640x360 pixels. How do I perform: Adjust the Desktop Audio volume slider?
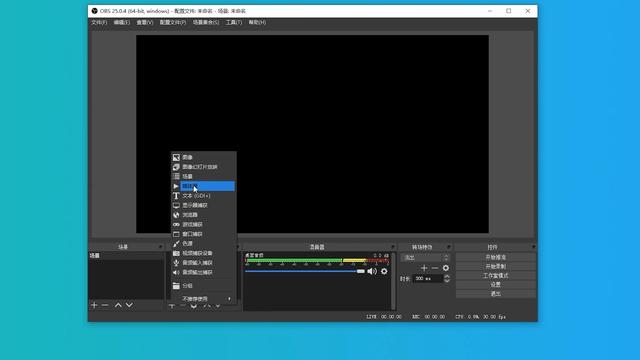tap(304, 271)
